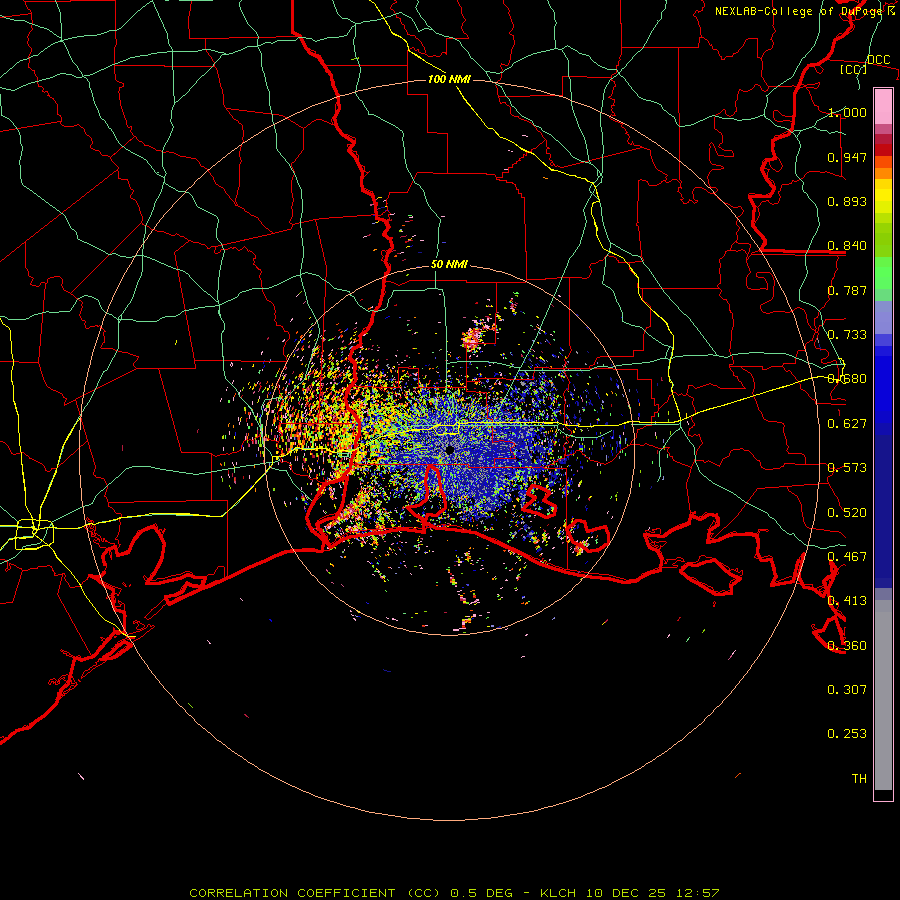Click the DCC label above the color bar
This screenshot has height=900, width=900.
878,60
